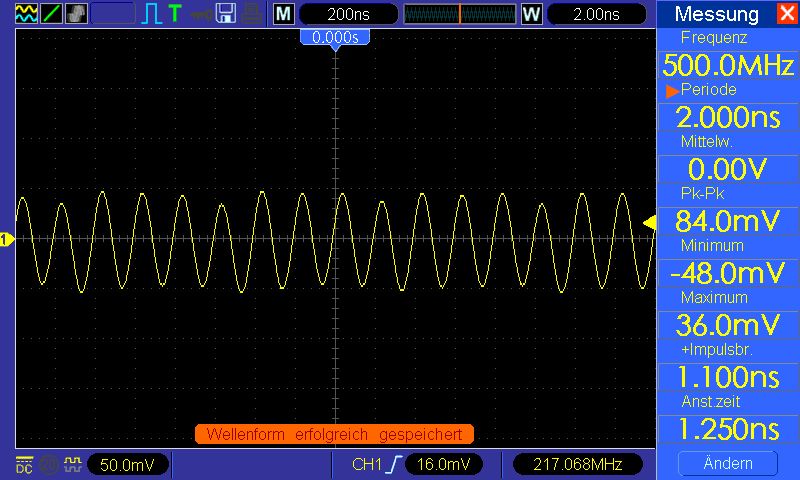Click the CH1 trigger source label

click(367, 464)
